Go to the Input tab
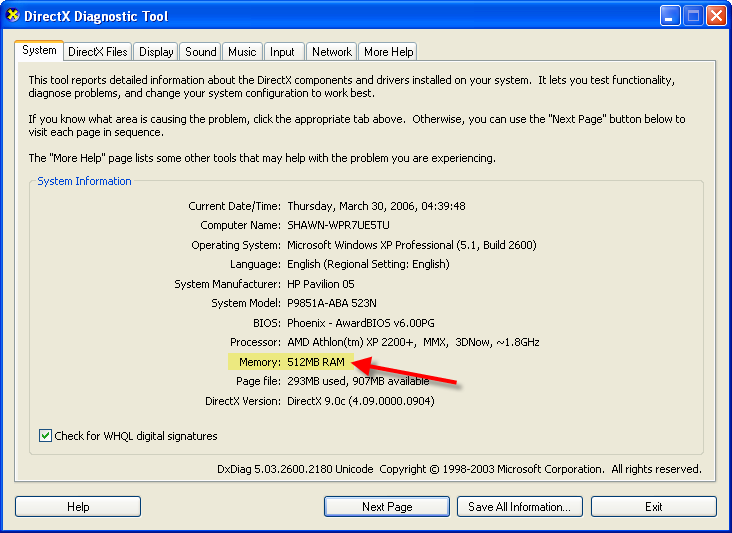The image size is (732, 533). [x=282, y=52]
